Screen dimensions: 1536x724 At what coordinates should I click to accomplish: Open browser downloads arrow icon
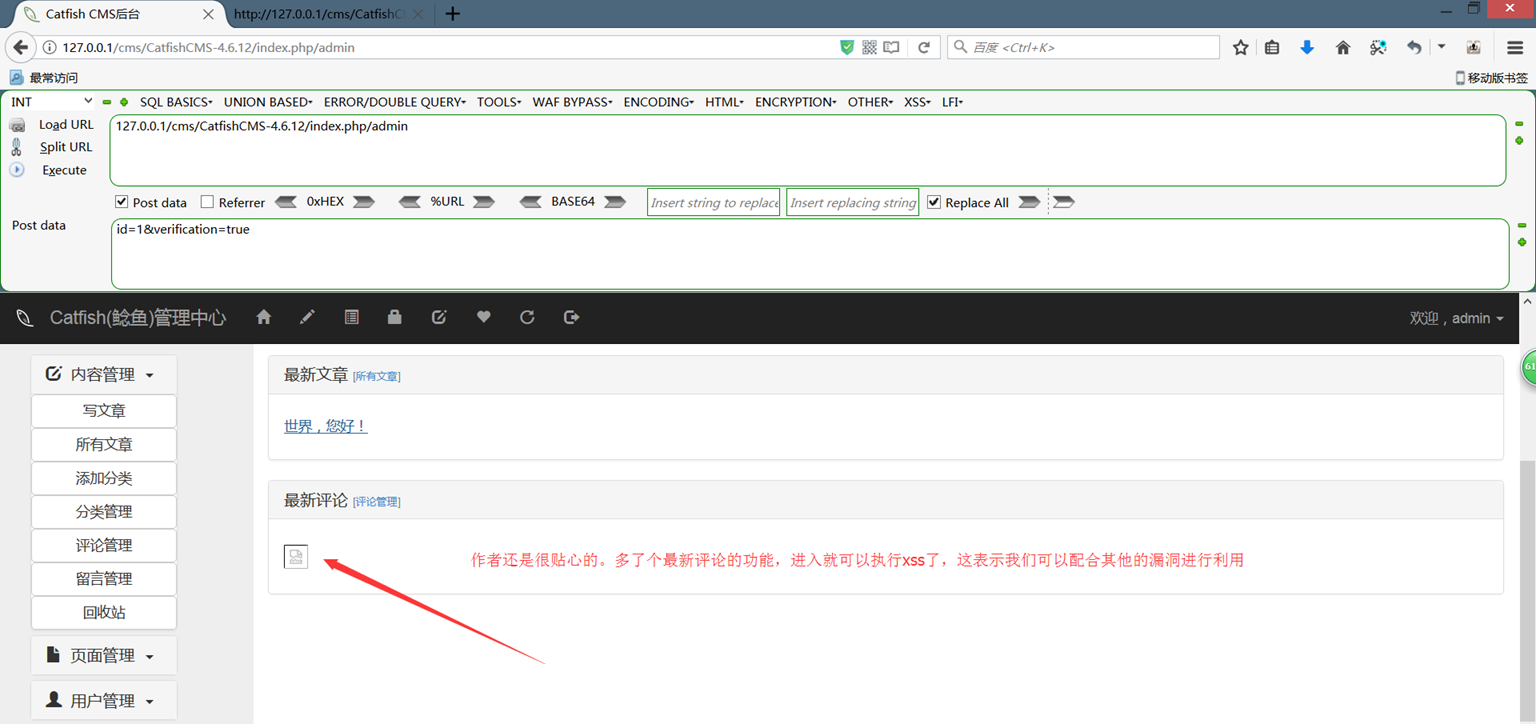[1307, 47]
